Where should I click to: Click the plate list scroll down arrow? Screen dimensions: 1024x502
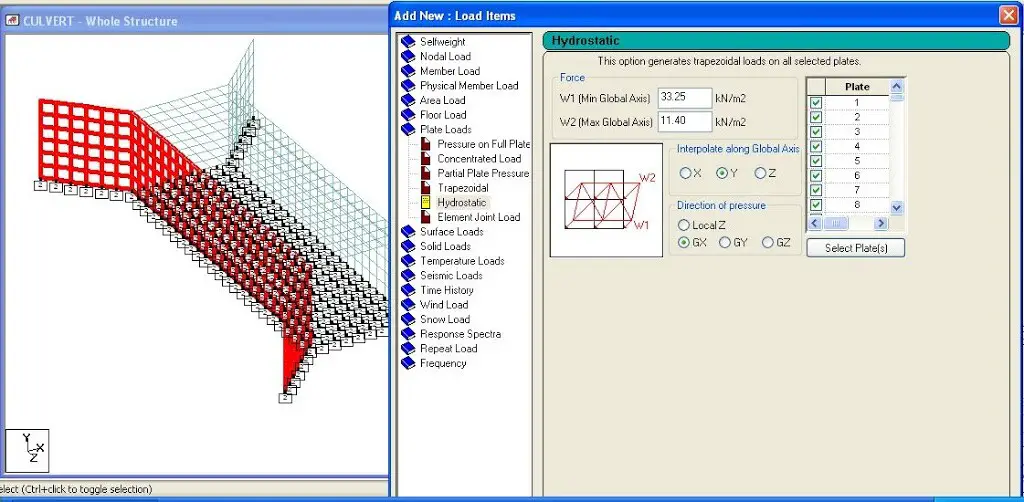(x=897, y=208)
